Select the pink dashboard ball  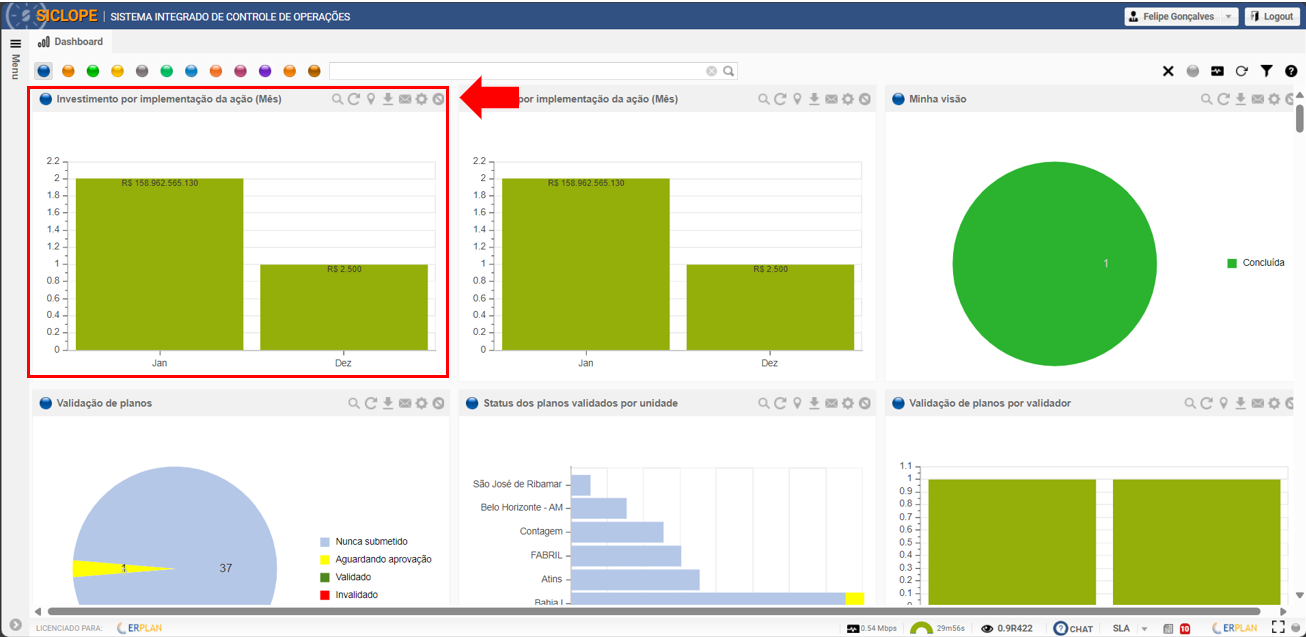coord(240,71)
